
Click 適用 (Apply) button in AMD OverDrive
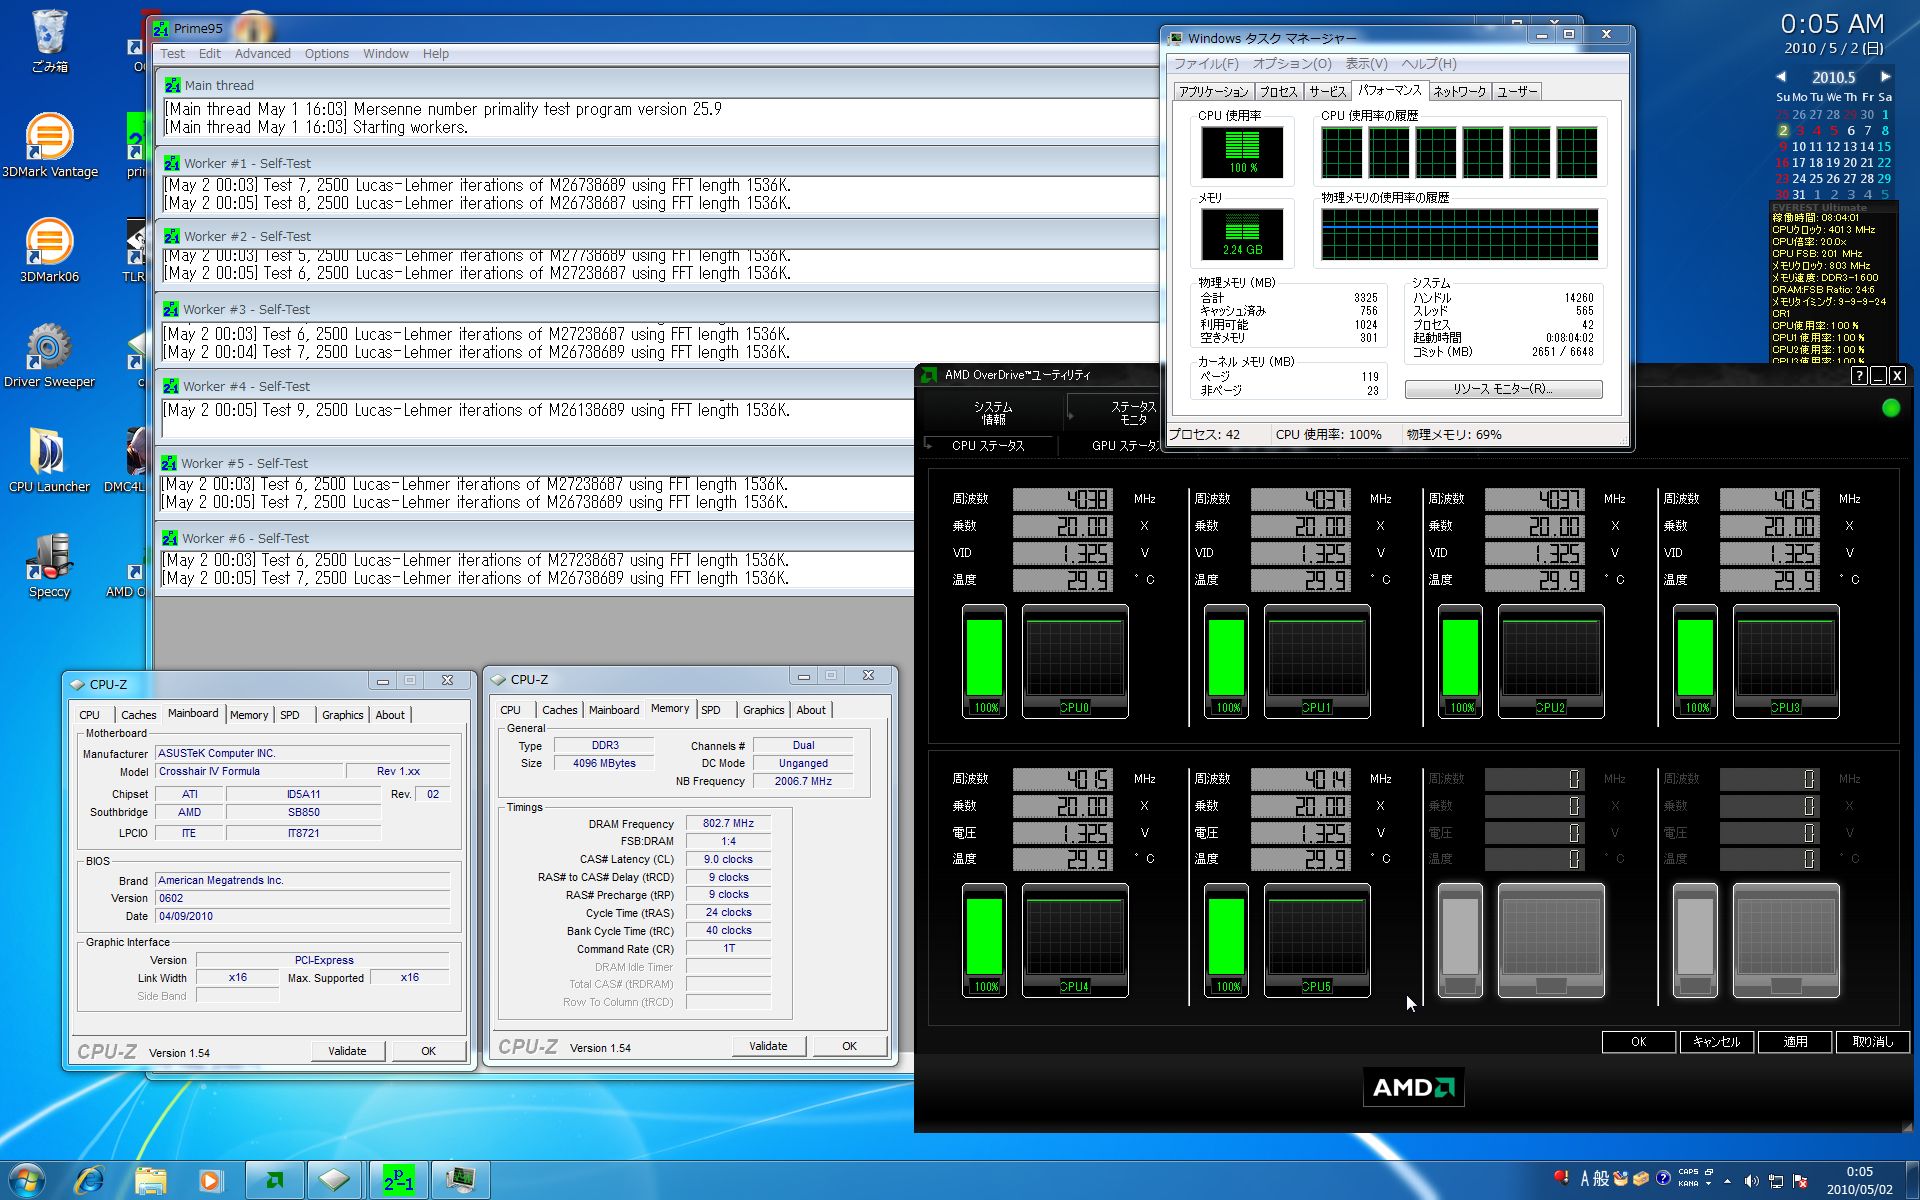[1795, 1042]
